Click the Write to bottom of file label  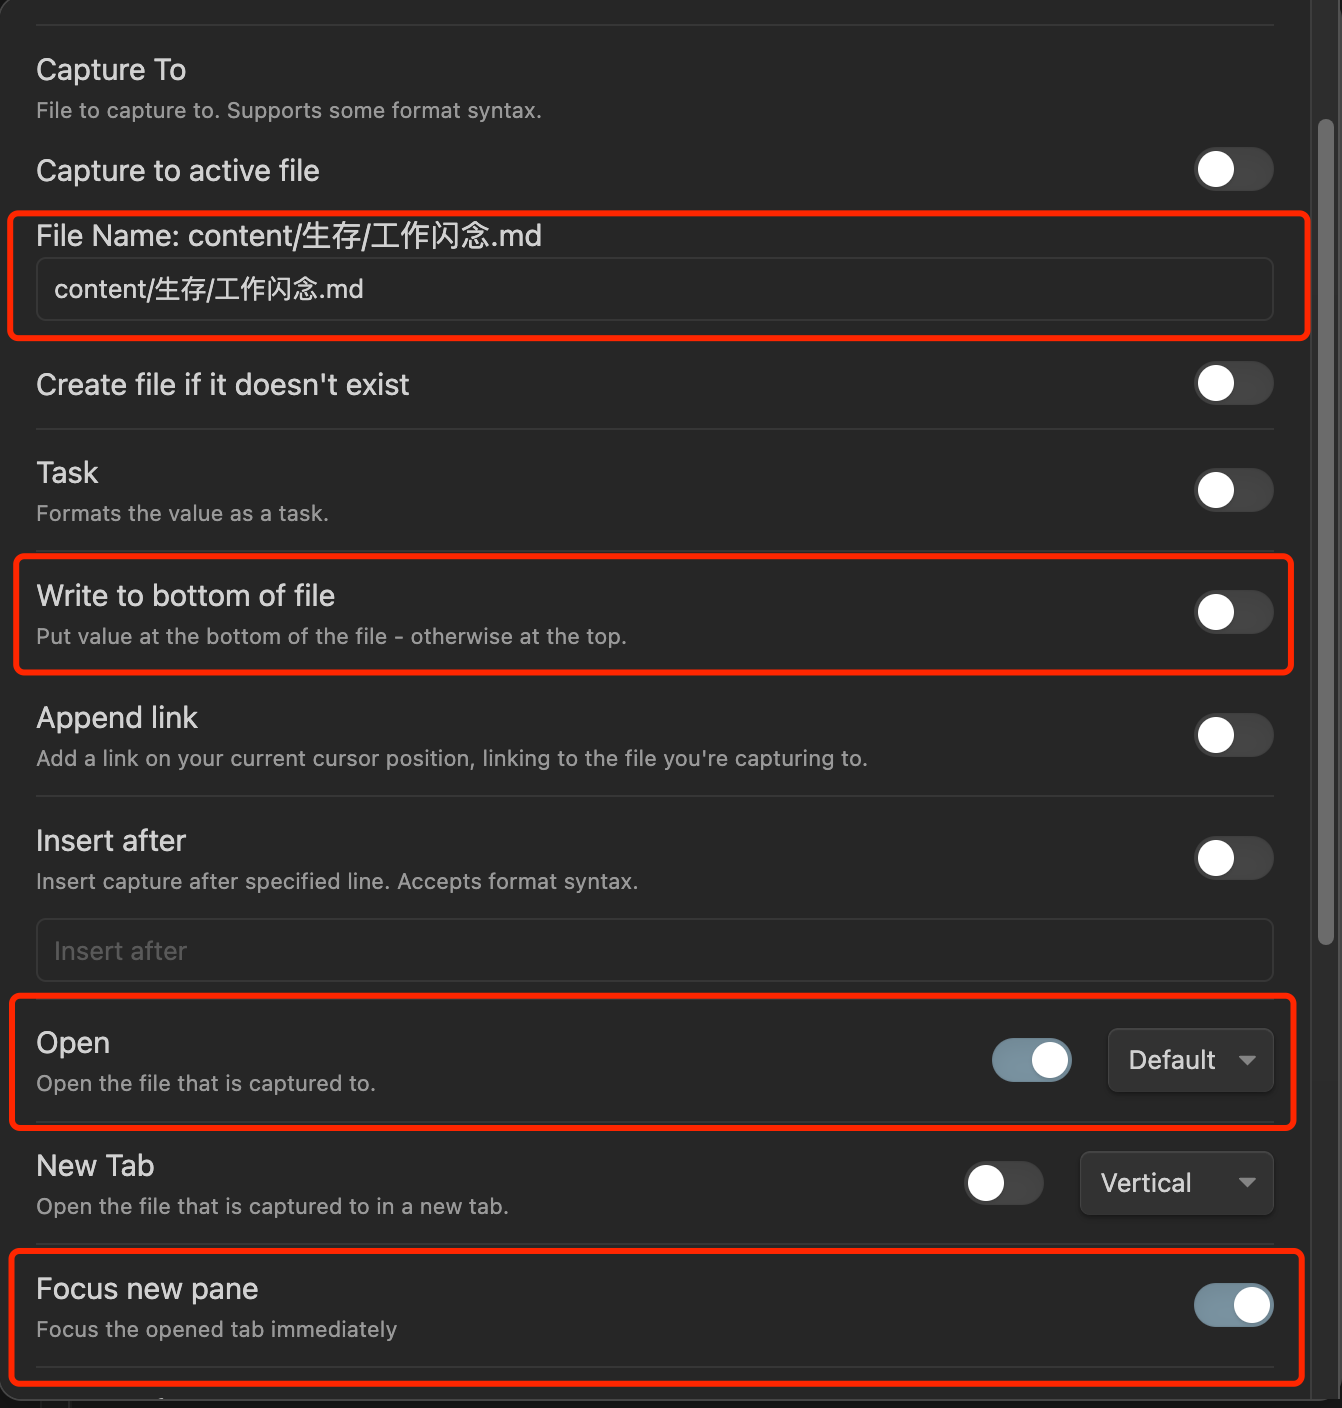(x=185, y=596)
